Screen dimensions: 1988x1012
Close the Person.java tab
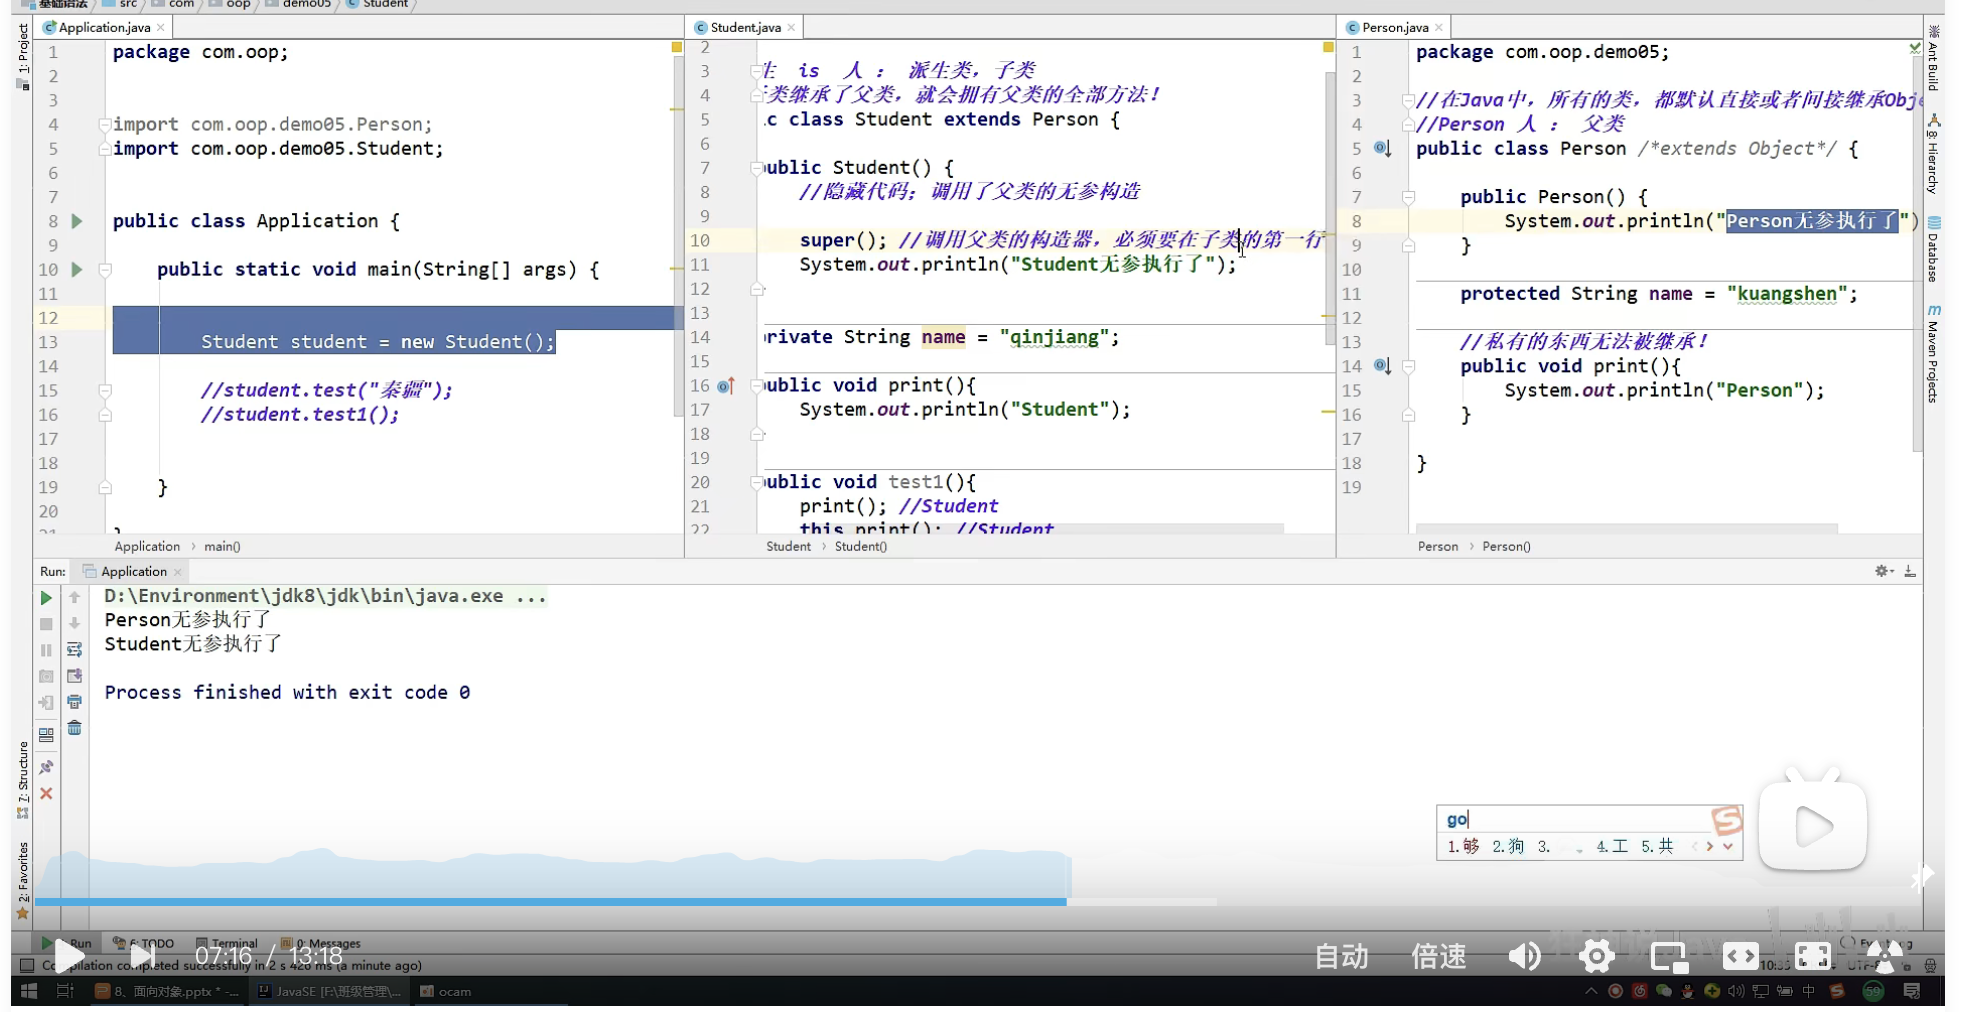pyautogui.click(x=1438, y=27)
